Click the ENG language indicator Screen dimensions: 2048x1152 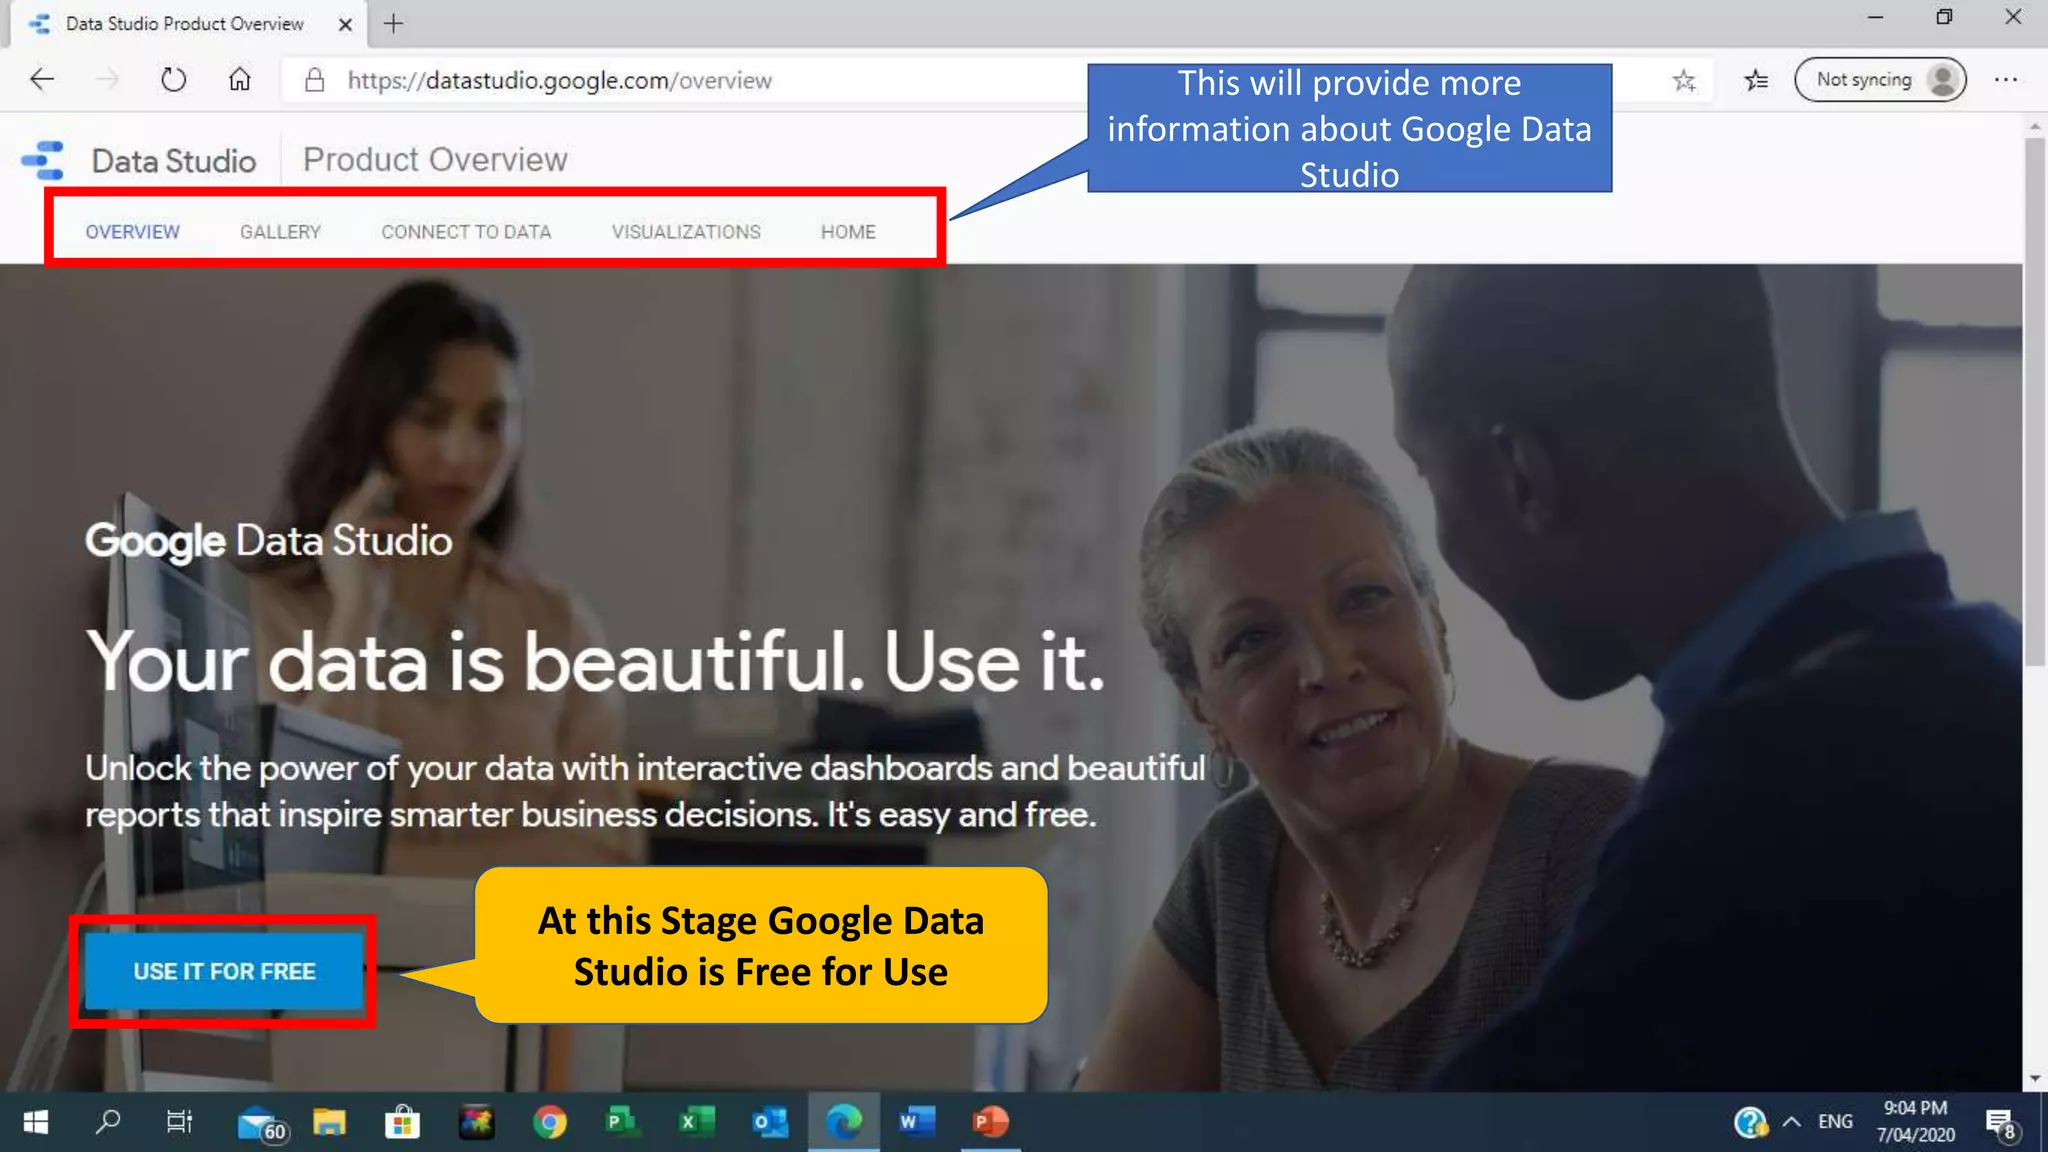(1835, 1122)
